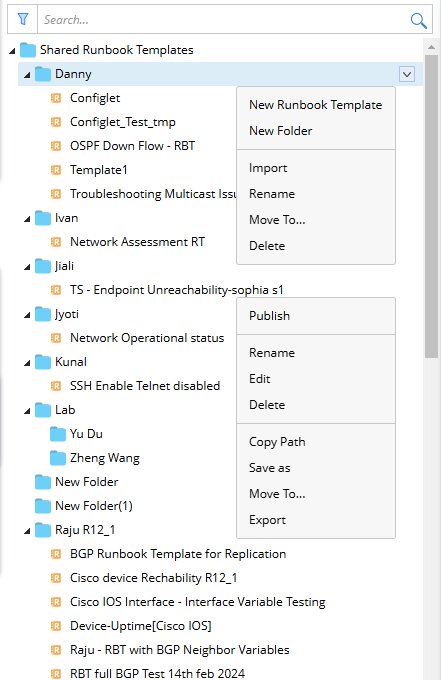Collapse the Ivan folder triangle
Image resolution: width=441 pixels, height=680 pixels.
27,219
